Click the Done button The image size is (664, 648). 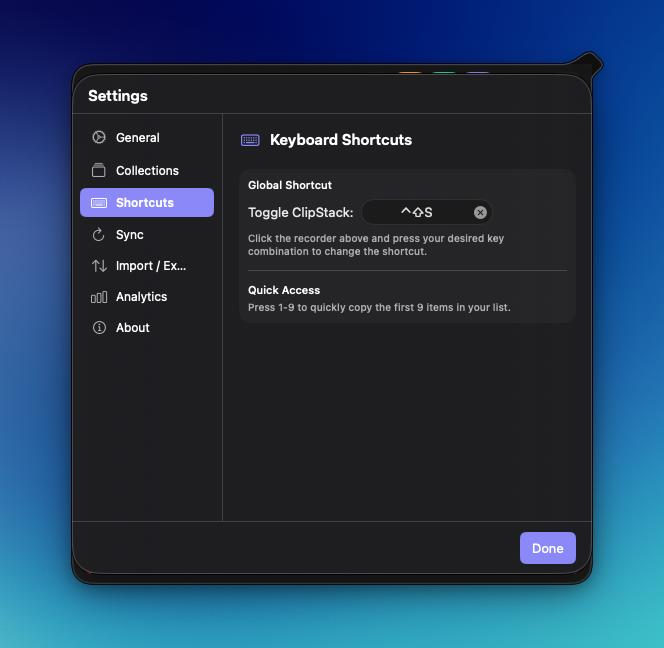548,548
